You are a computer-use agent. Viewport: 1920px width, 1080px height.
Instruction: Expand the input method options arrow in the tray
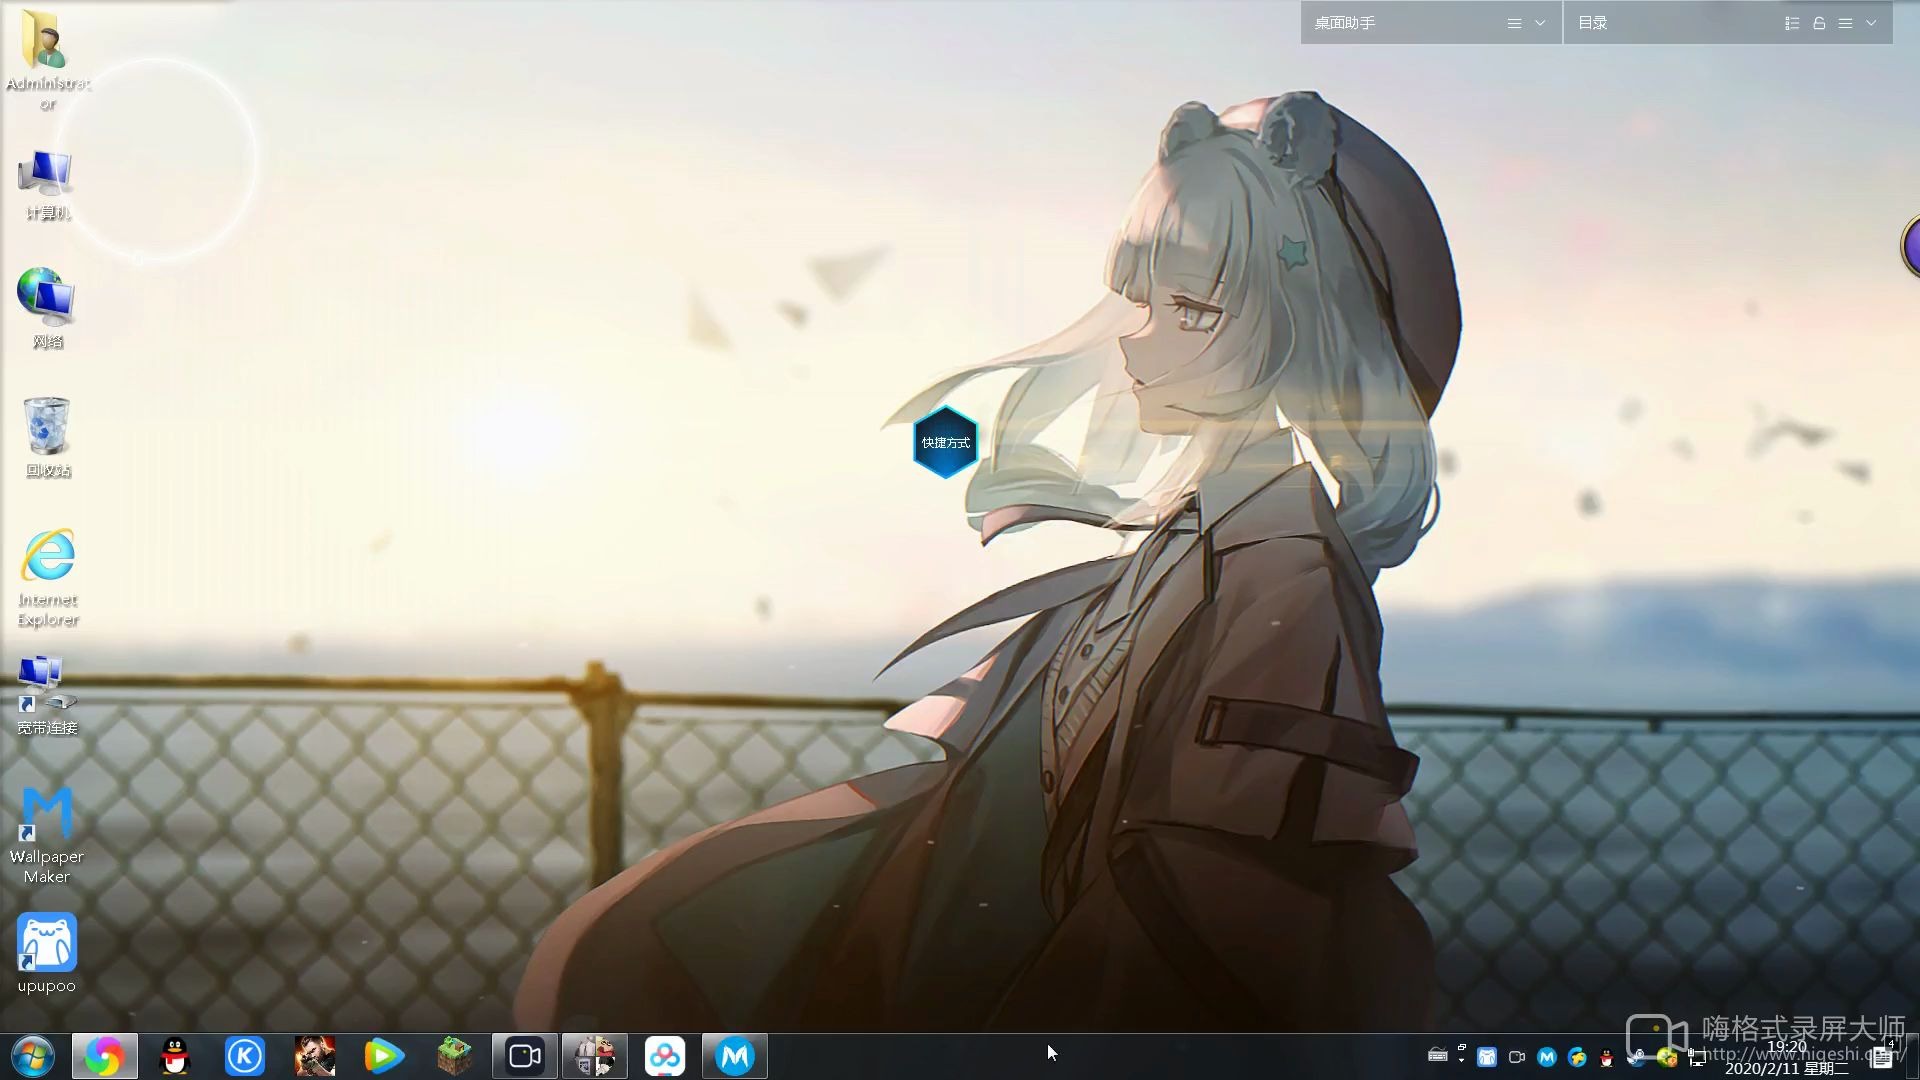[x=1462, y=1060]
